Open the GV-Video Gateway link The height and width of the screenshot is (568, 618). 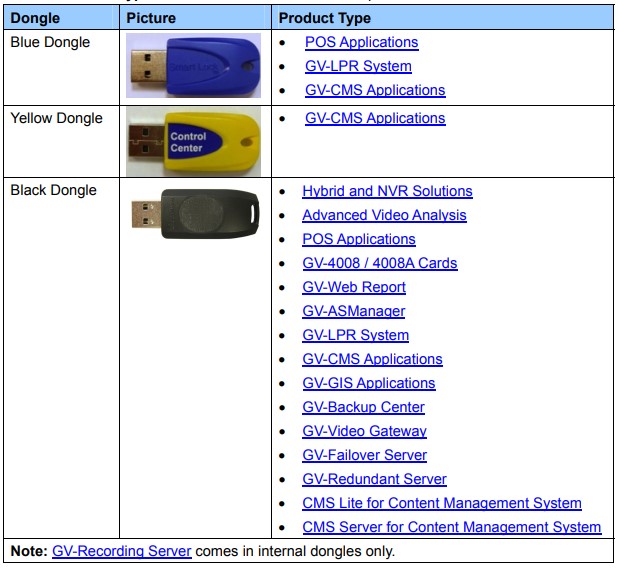365,431
